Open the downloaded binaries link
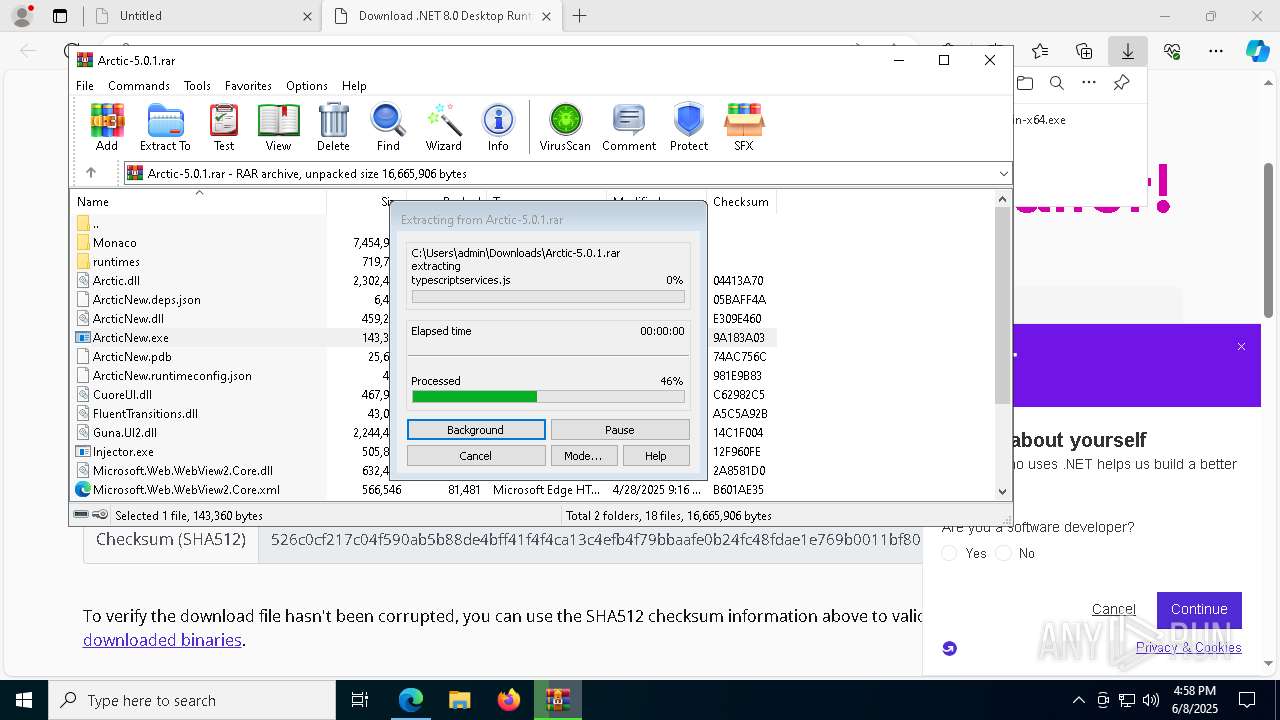The height and width of the screenshot is (720, 1280). [162, 640]
